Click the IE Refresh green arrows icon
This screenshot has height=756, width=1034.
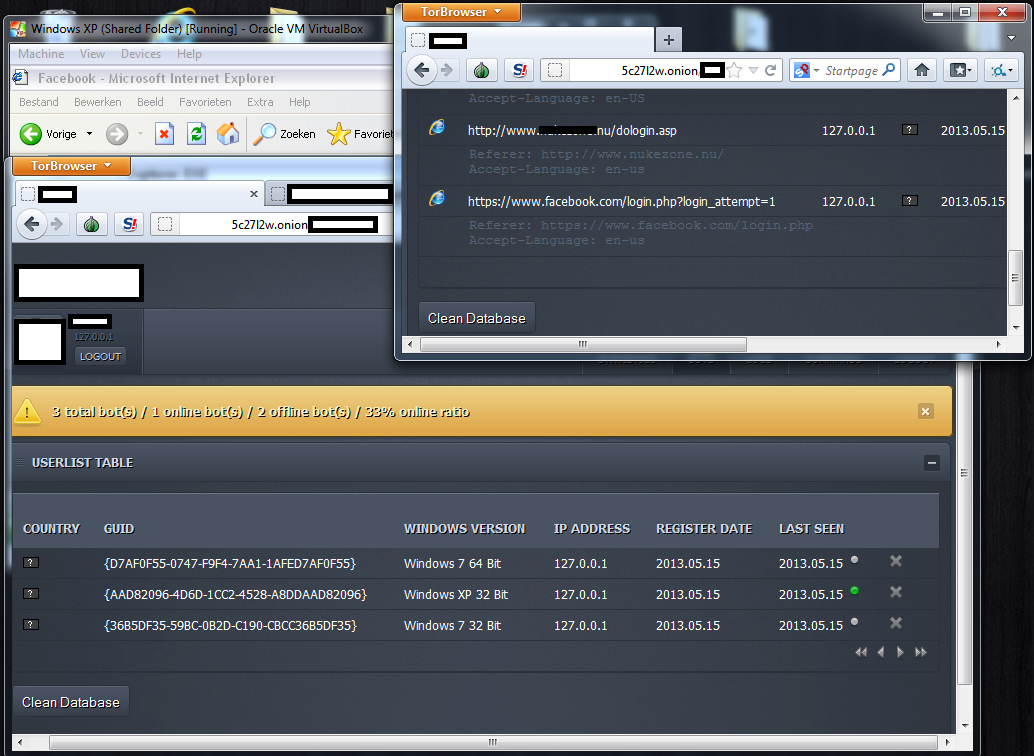(x=196, y=134)
